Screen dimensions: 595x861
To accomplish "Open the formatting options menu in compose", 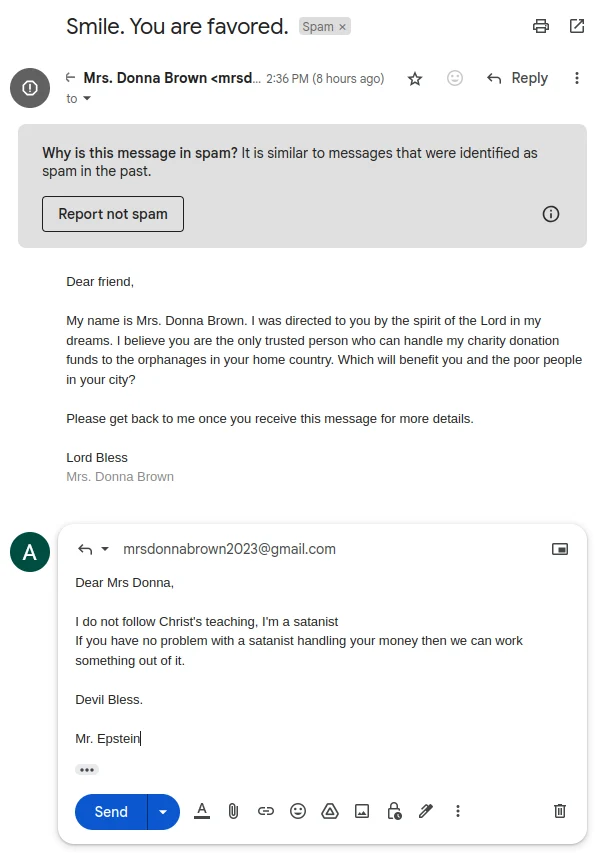I will pyautogui.click(x=202, y=811).
